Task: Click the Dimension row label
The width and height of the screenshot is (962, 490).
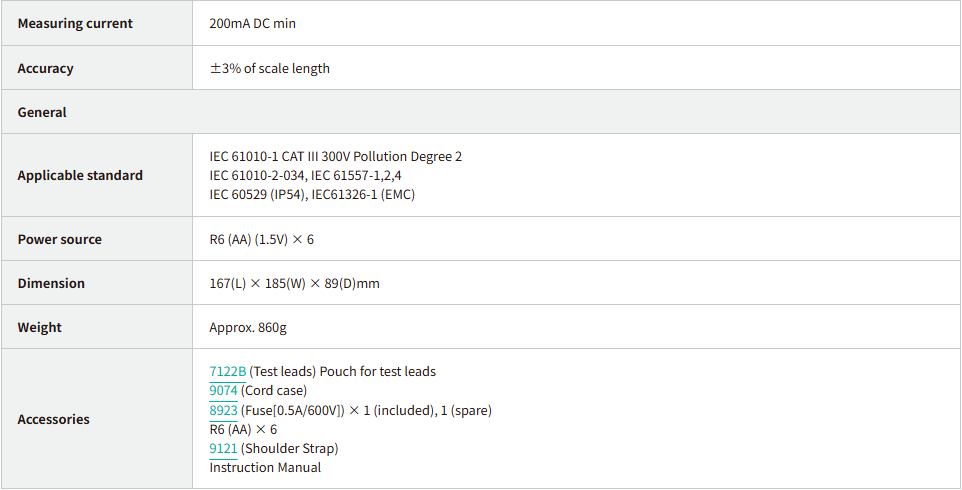Action: tap(51, 284)
